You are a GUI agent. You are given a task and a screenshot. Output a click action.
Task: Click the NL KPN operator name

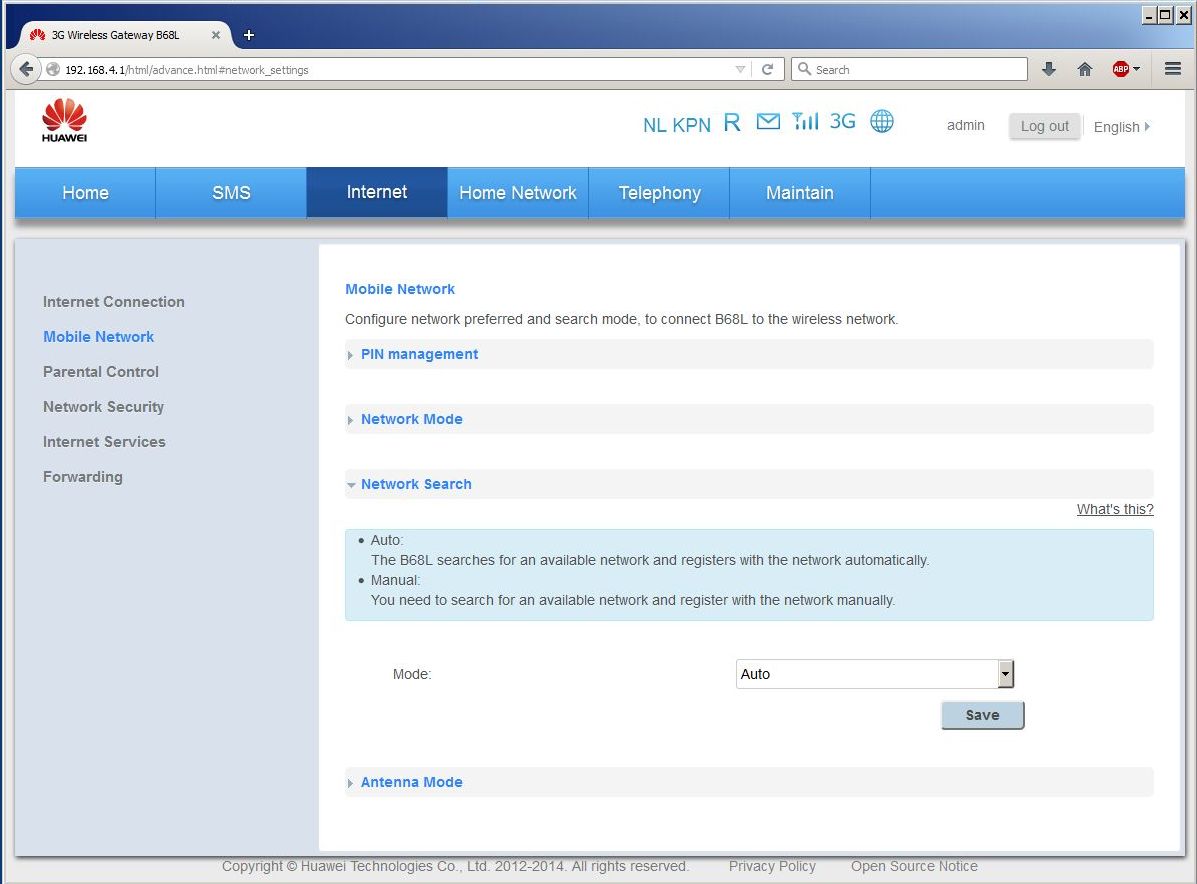click(x=676, y=124)
